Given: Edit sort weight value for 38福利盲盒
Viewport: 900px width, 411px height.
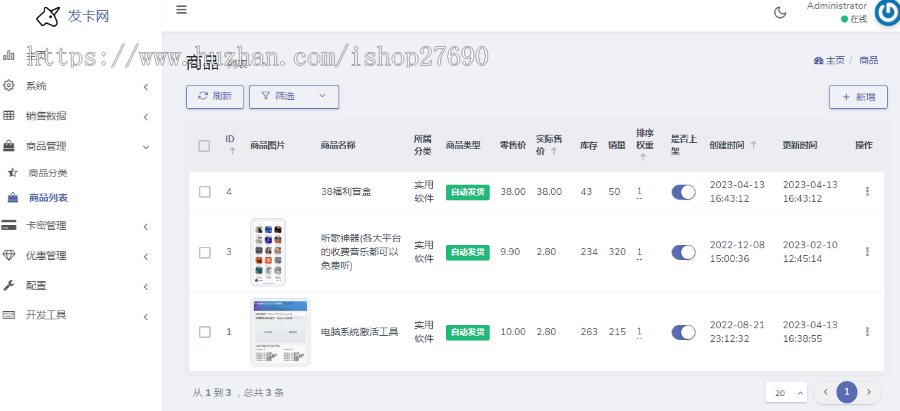Looking at the screenshot, I should tap(639, 191).
